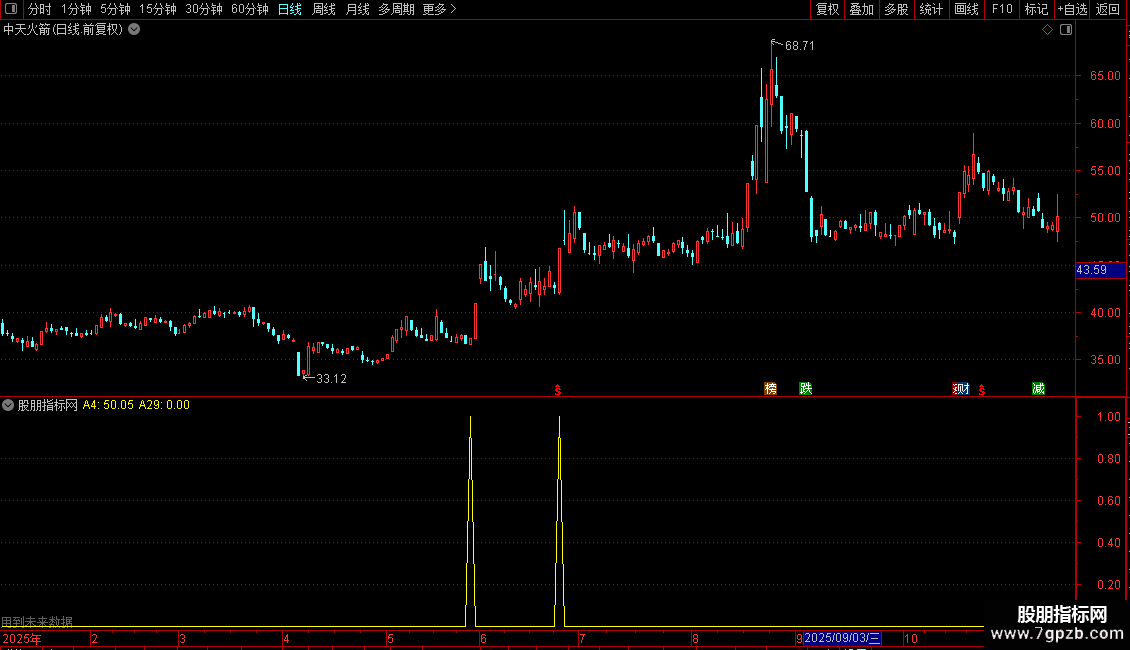Image resolution: width=1130 pixels, height=650 pixels.
Task: Switch to 月线 monthly chart
Action: 357,9
